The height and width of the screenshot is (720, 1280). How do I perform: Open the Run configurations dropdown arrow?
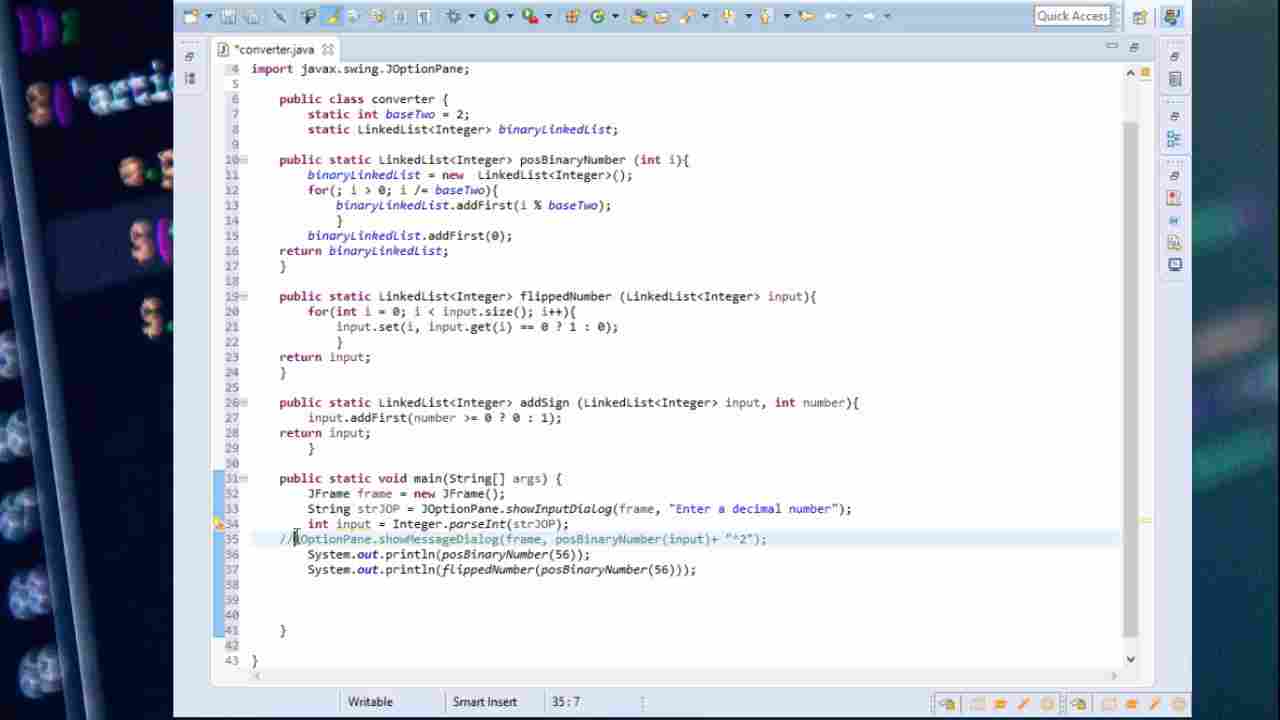pyautogui.click(x=509, y=16)
